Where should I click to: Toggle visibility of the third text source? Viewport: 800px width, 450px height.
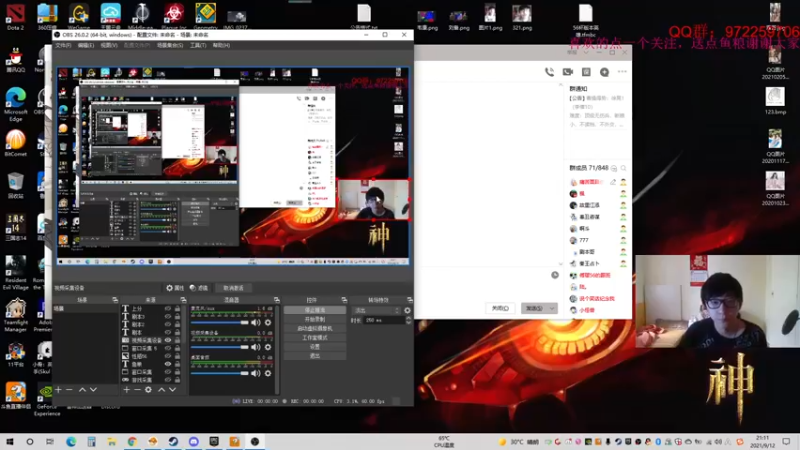click(x=167, y=324)
